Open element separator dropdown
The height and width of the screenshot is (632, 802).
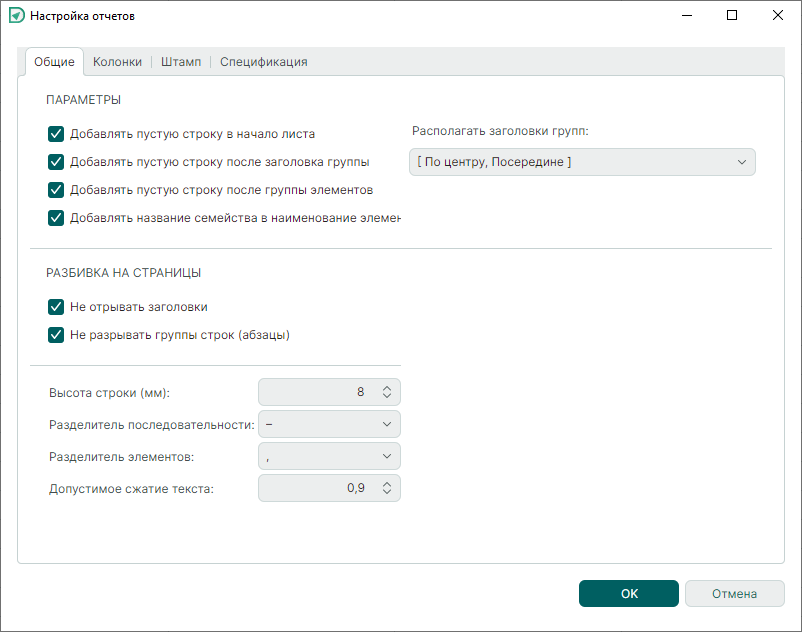(329, 456)
